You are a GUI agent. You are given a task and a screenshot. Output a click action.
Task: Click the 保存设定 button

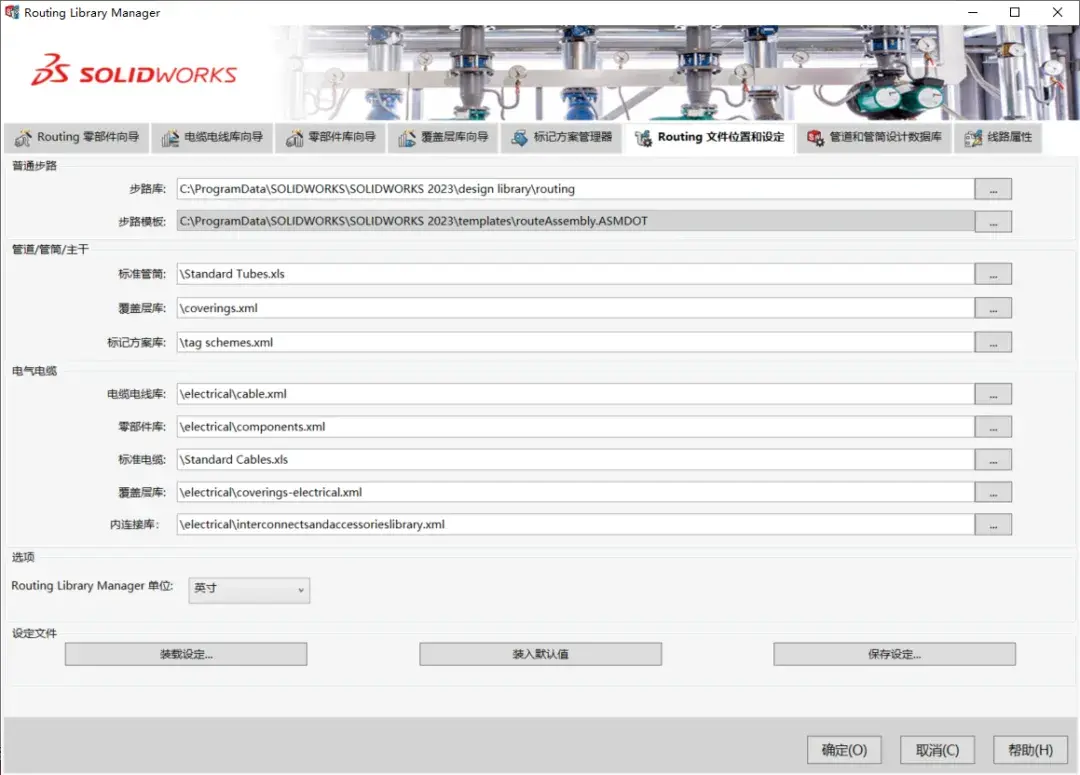click(894, 653)
